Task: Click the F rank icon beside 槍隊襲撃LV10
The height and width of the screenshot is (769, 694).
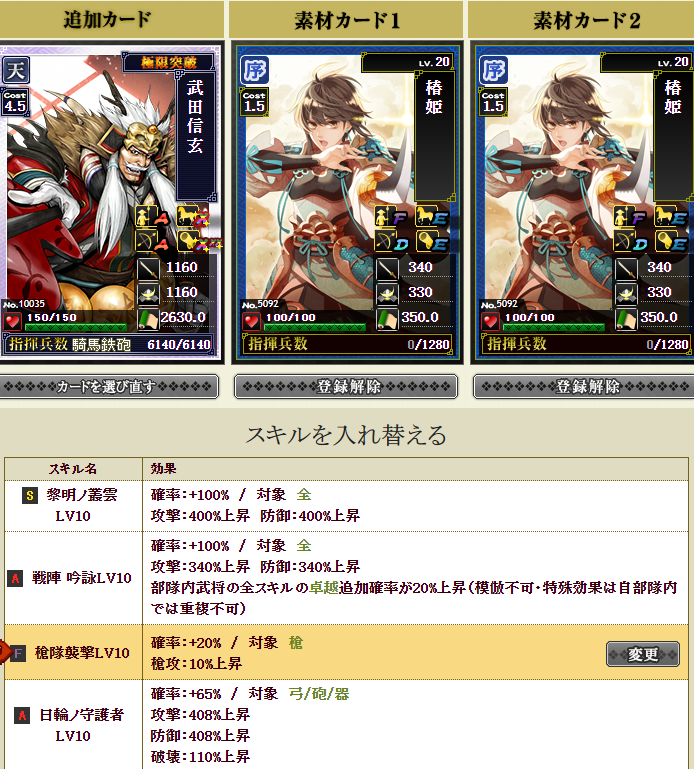Action: click(17, 653)
